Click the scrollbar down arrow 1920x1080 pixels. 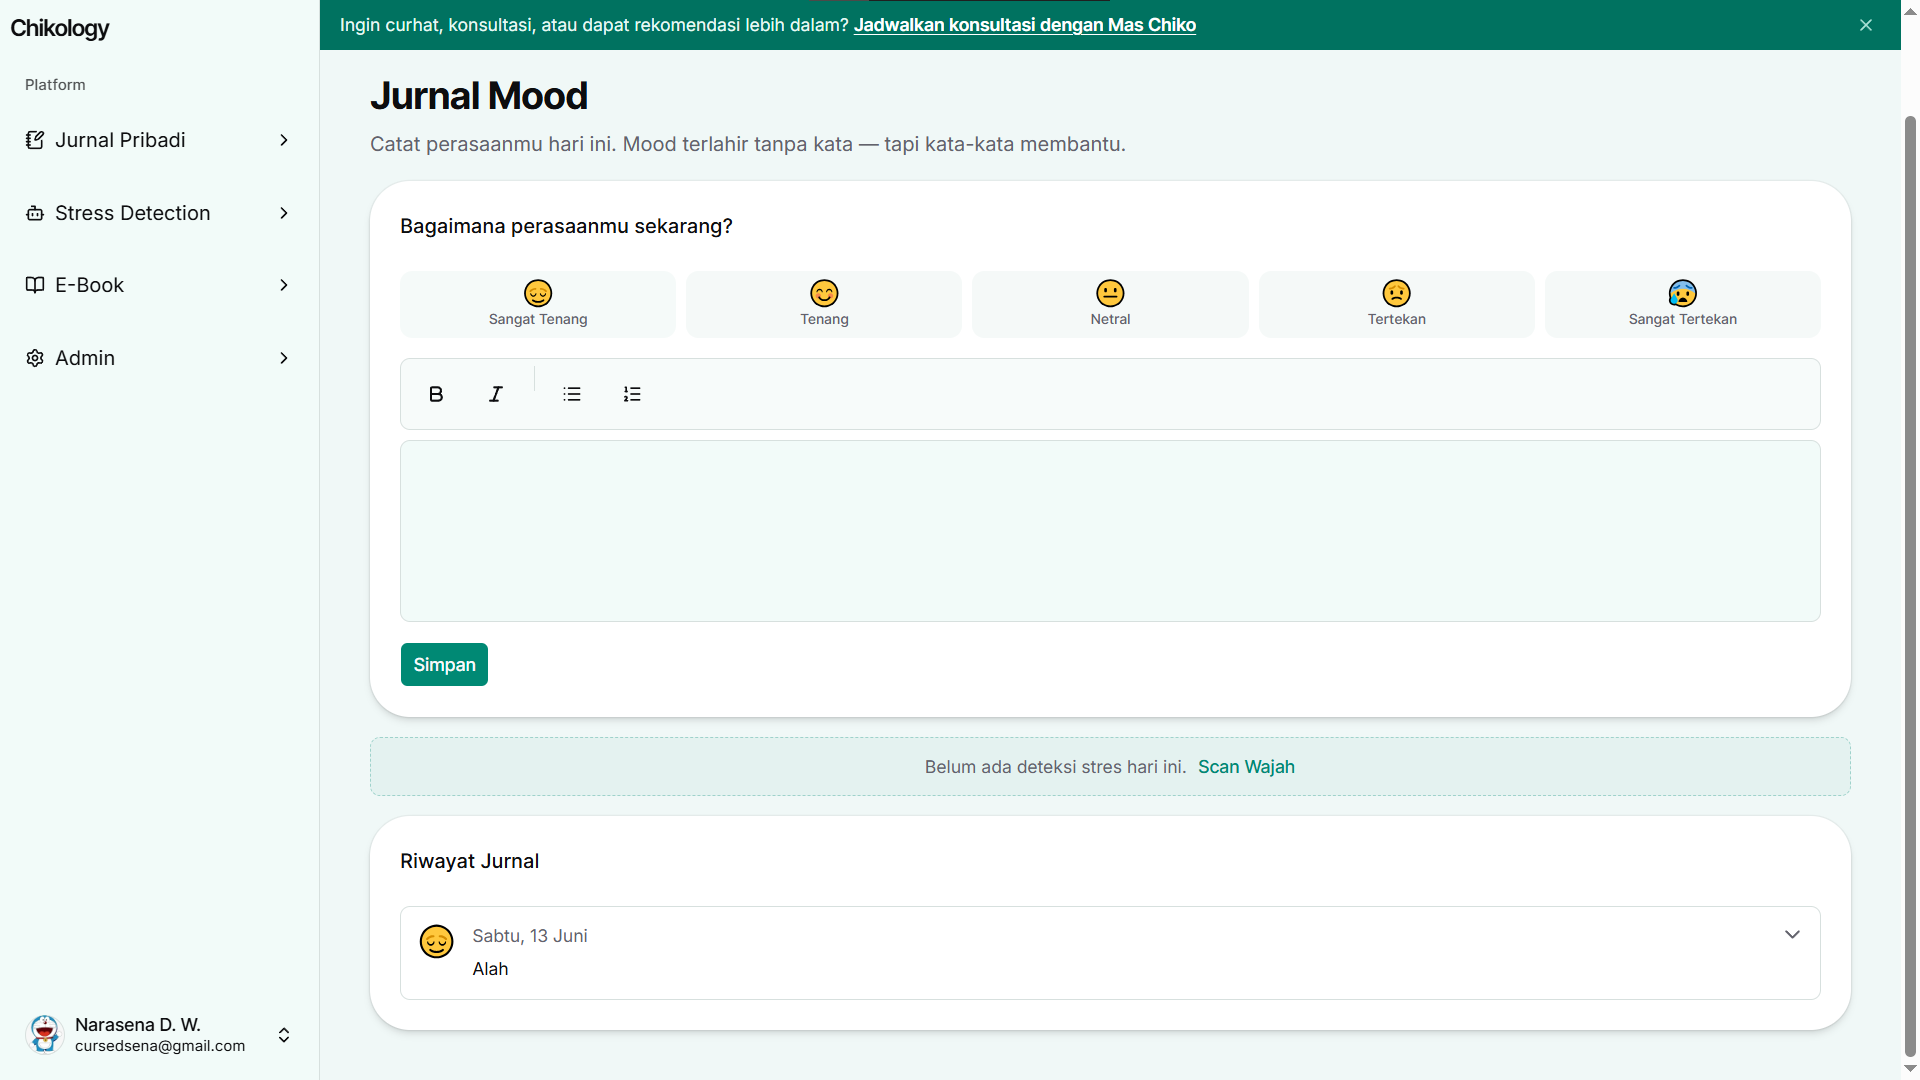[x=1910, y=1069]
